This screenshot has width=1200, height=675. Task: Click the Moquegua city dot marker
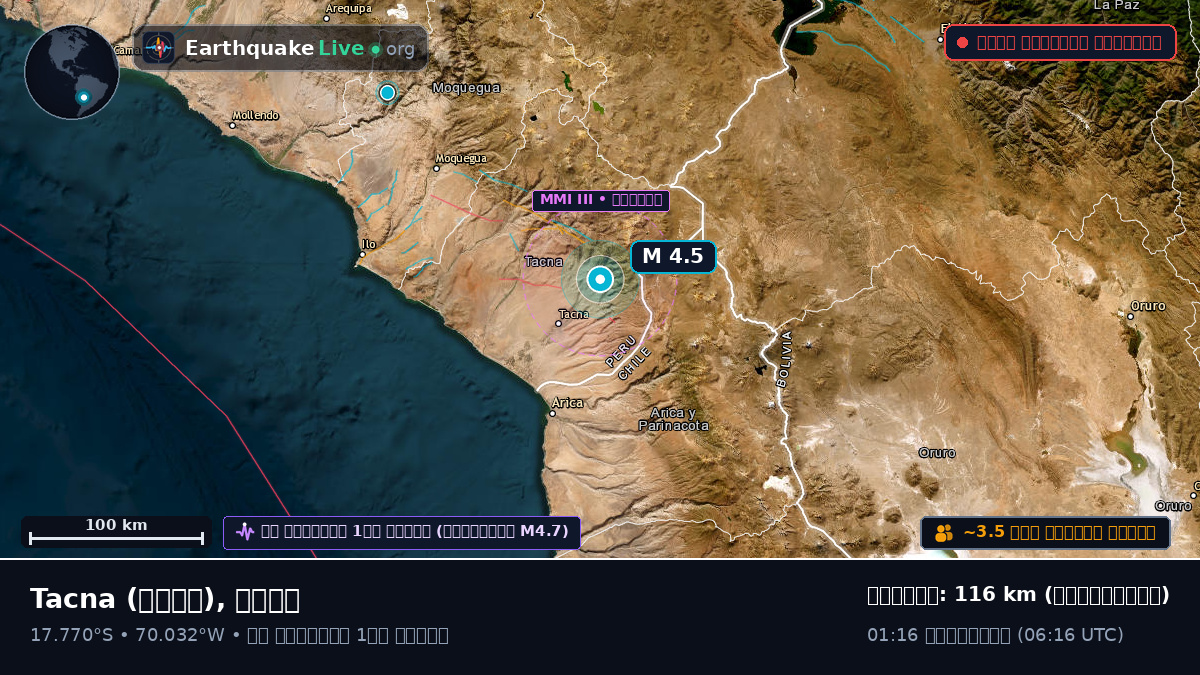[436, 168]
